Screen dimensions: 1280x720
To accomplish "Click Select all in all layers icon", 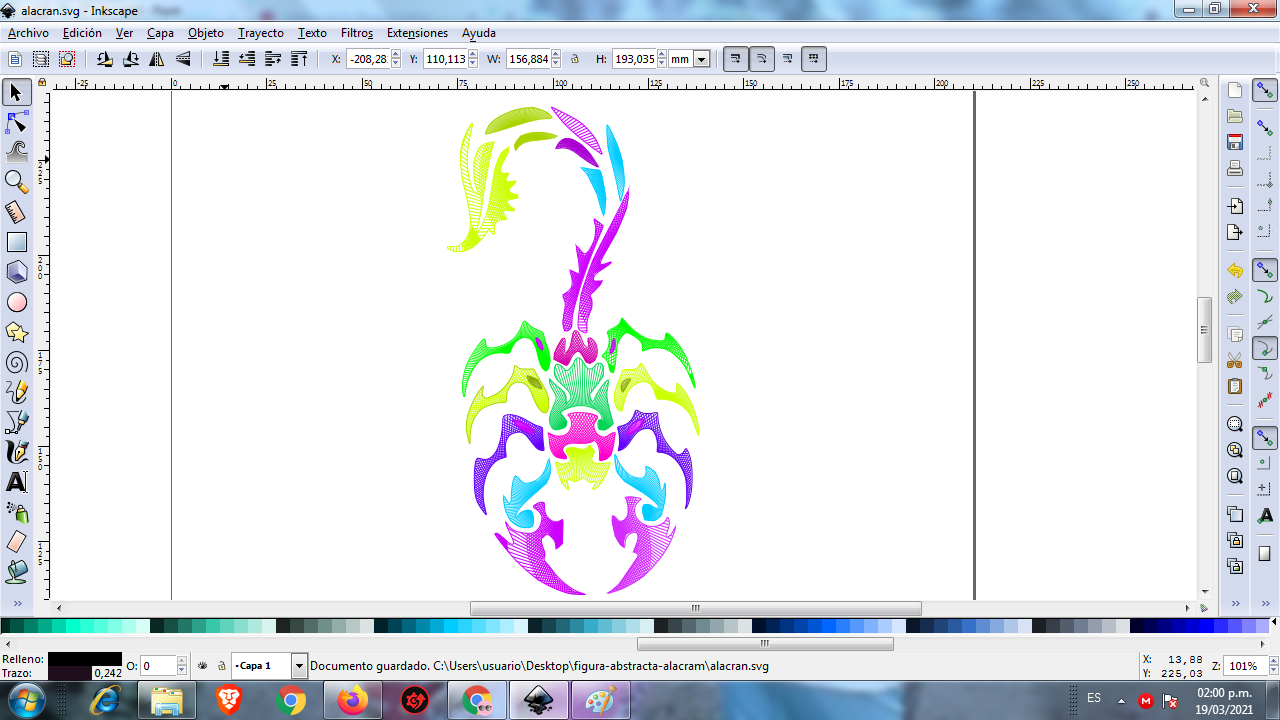I will coord(41,59).
